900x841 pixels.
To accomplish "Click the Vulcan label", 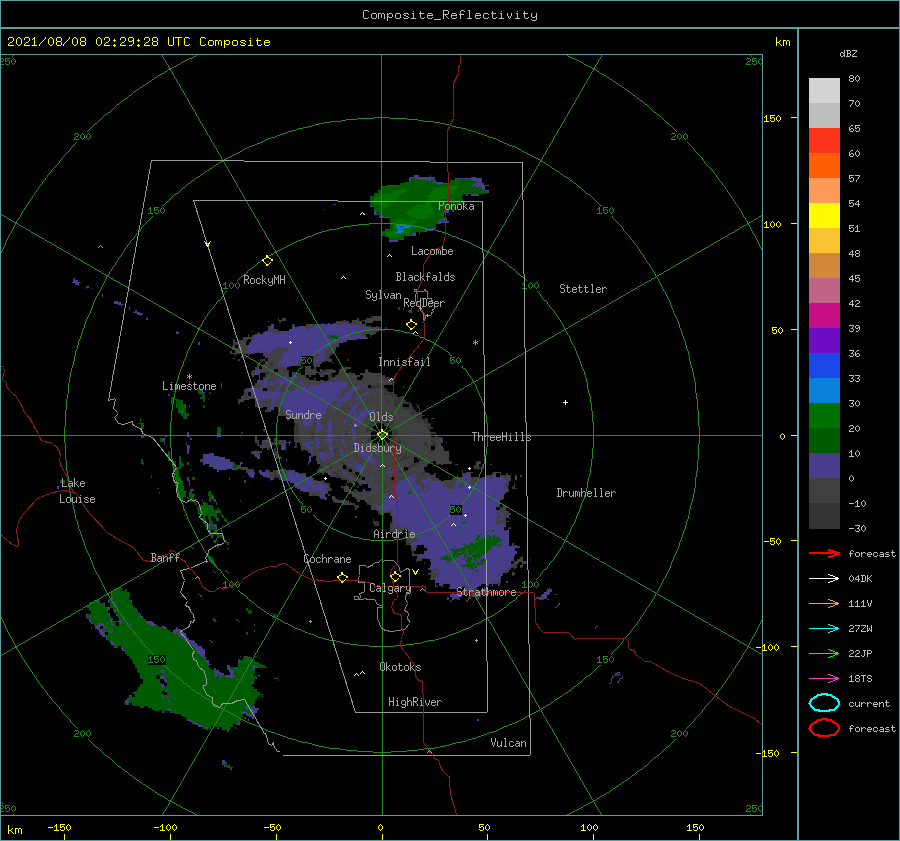I will (508, 743).
